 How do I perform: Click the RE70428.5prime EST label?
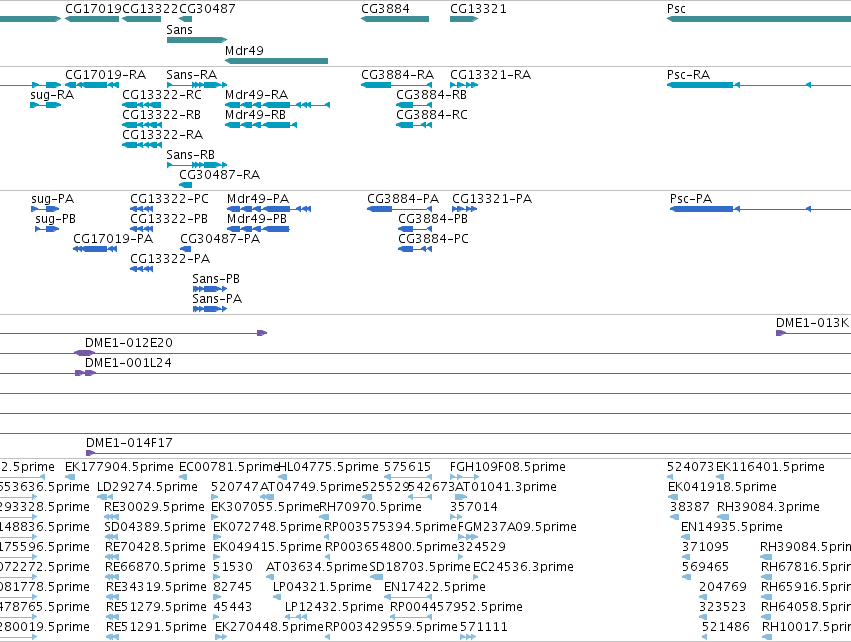[155, 547]
